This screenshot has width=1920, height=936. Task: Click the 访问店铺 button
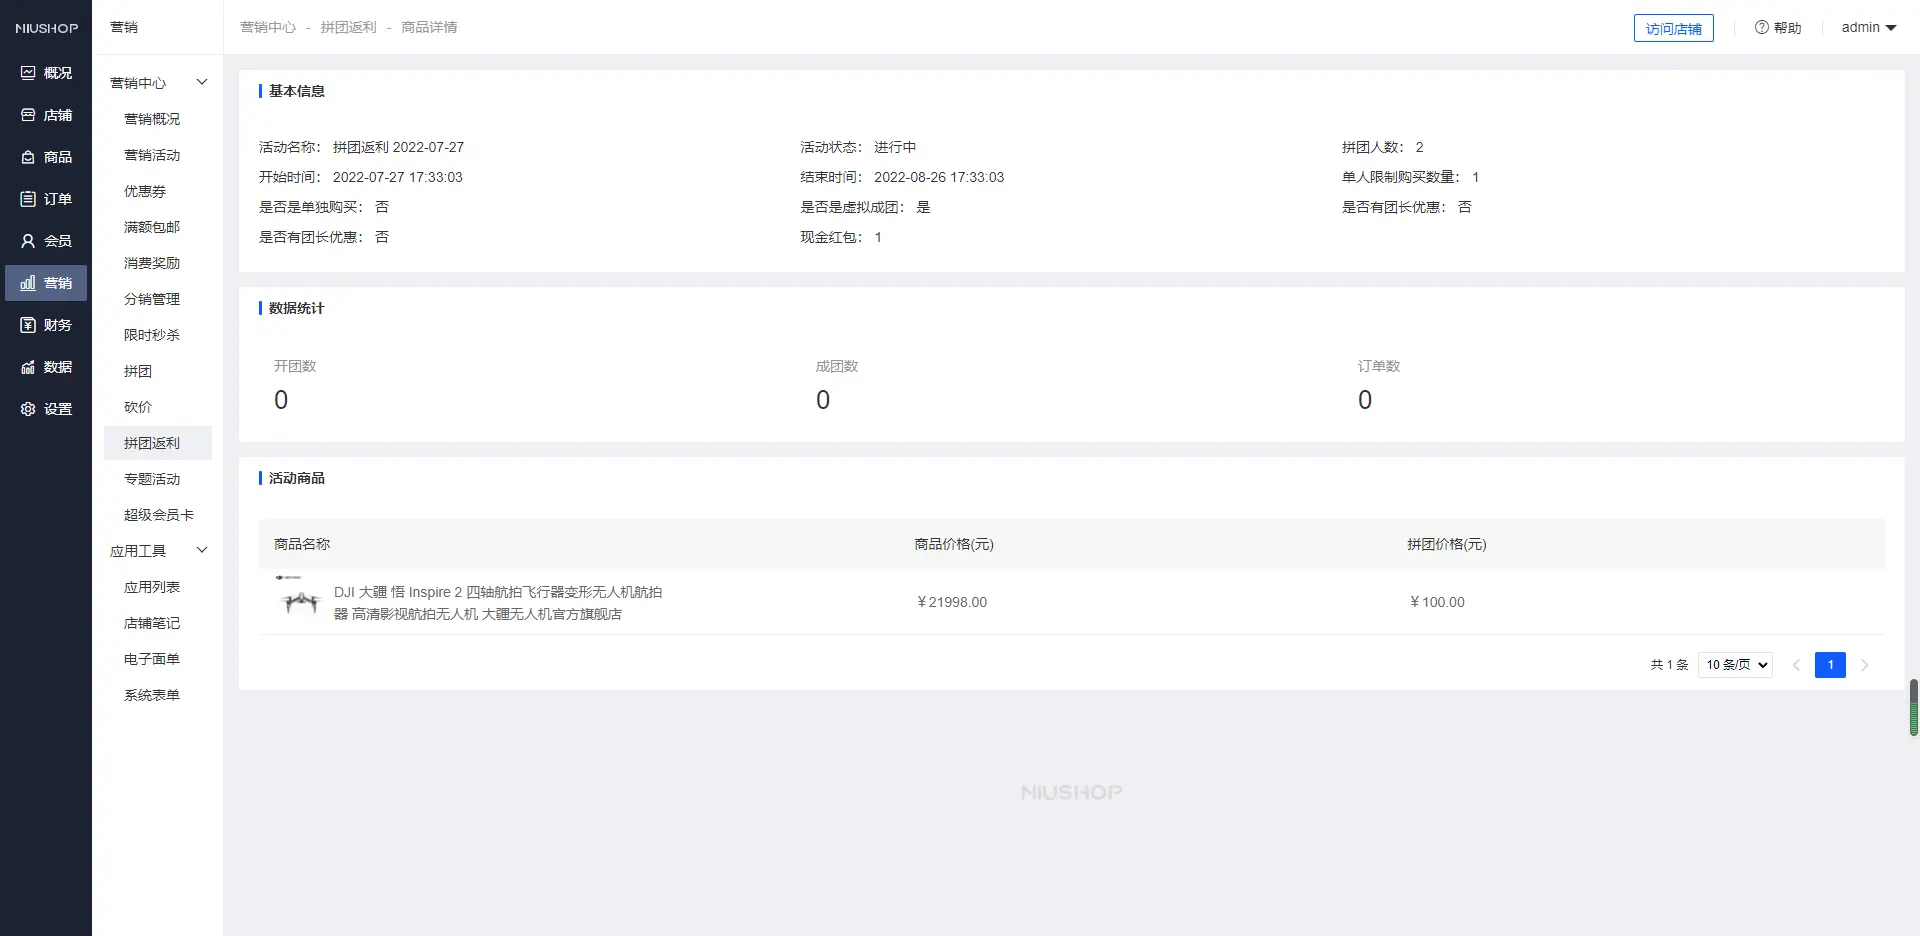coord(1673,29)
